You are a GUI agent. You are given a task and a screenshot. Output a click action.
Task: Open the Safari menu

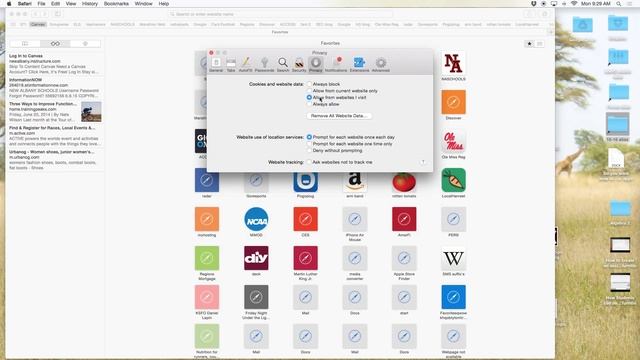coord(24,4)
